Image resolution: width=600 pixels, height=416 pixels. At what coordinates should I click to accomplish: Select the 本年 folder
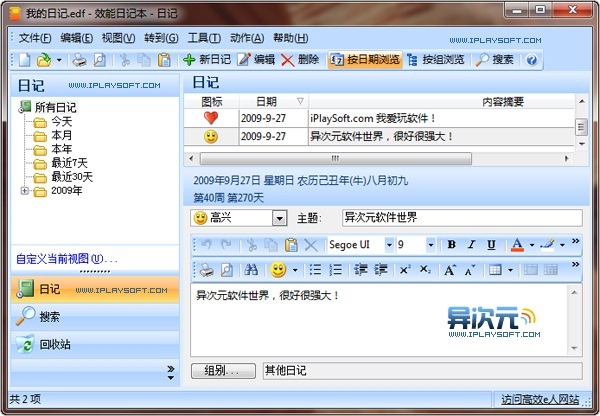coord(62,149)
